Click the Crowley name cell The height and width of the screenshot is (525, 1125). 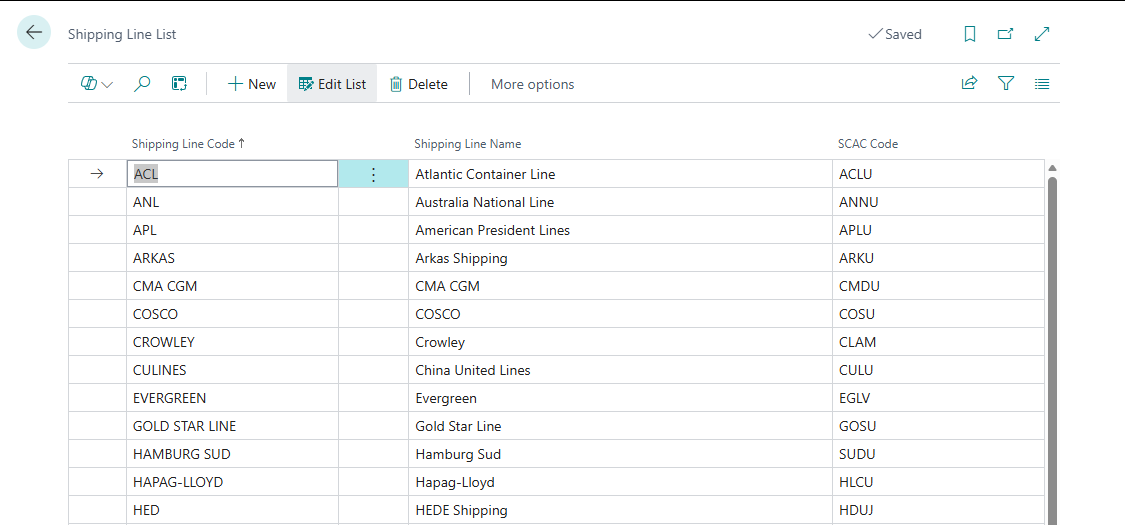click(621, 342)
